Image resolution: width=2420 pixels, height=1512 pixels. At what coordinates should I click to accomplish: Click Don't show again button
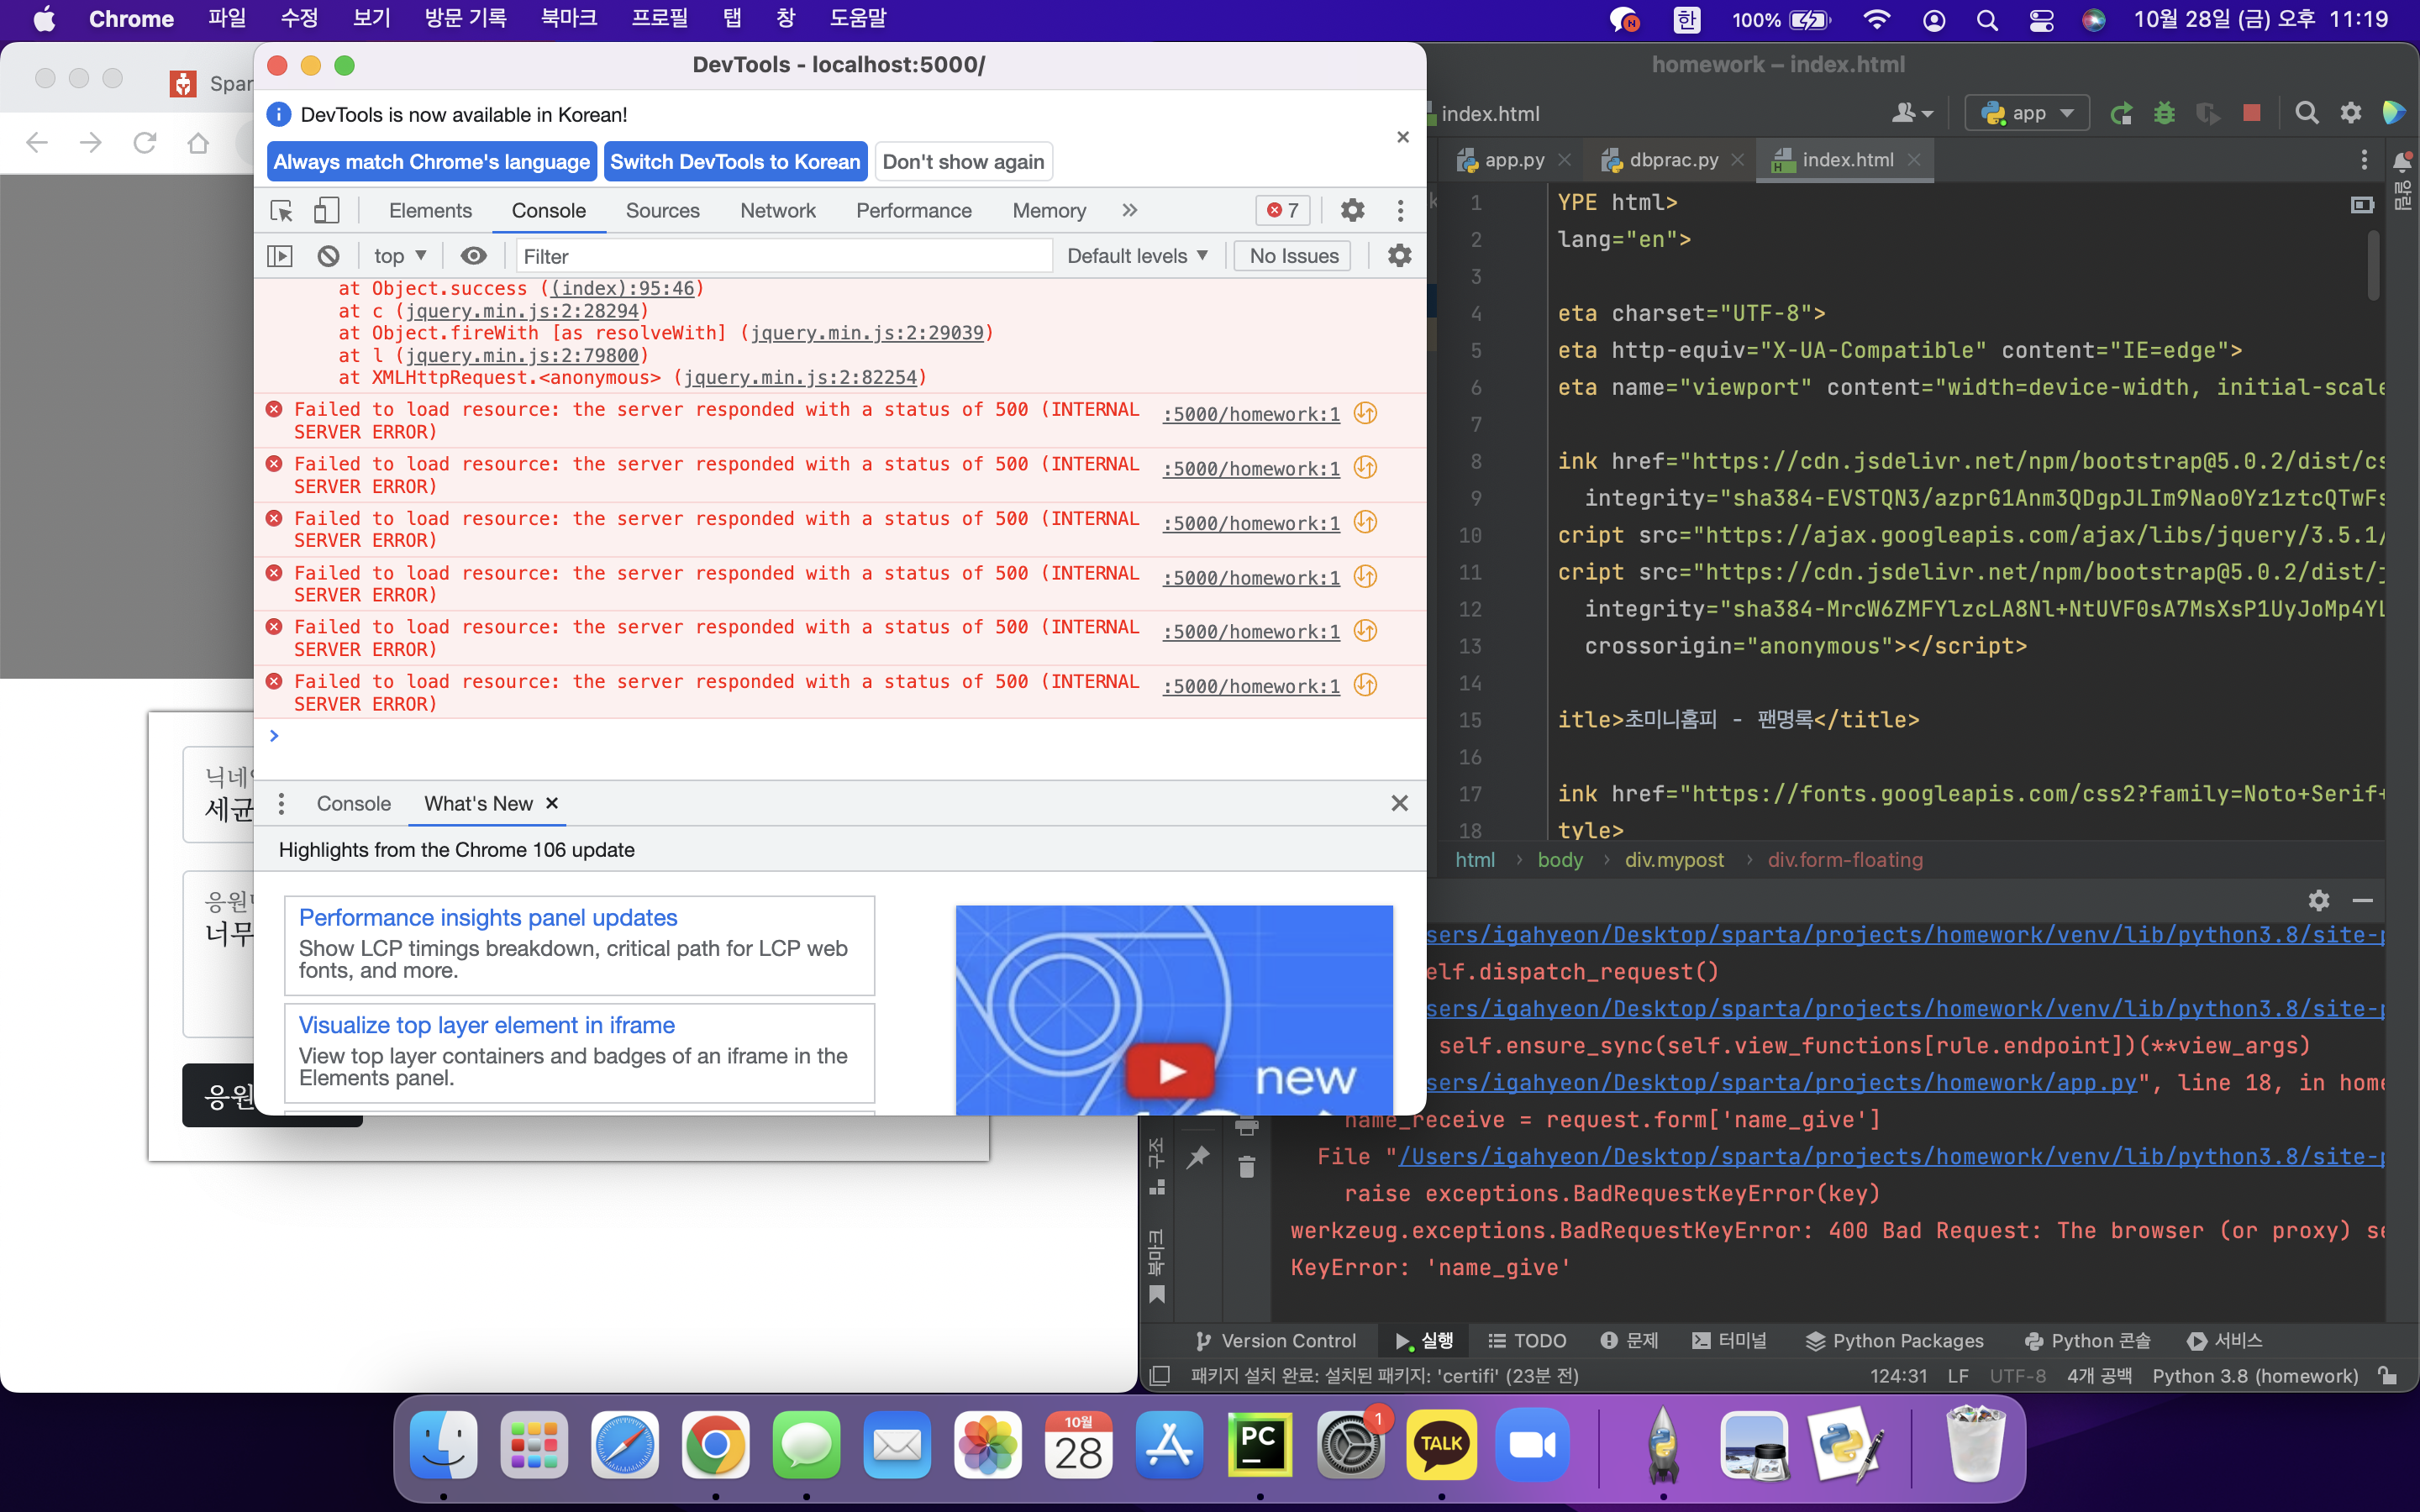click(964, 162)
